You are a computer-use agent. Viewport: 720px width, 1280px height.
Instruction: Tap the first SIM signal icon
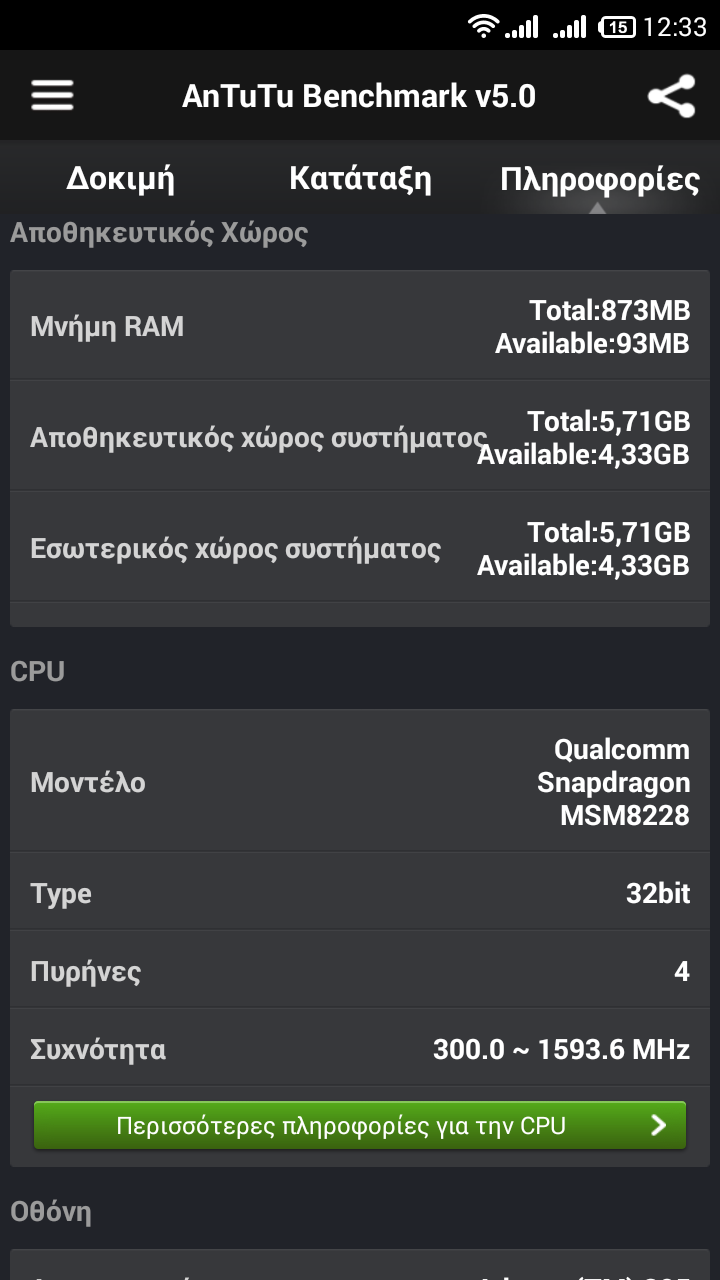(x=522, y=27)
